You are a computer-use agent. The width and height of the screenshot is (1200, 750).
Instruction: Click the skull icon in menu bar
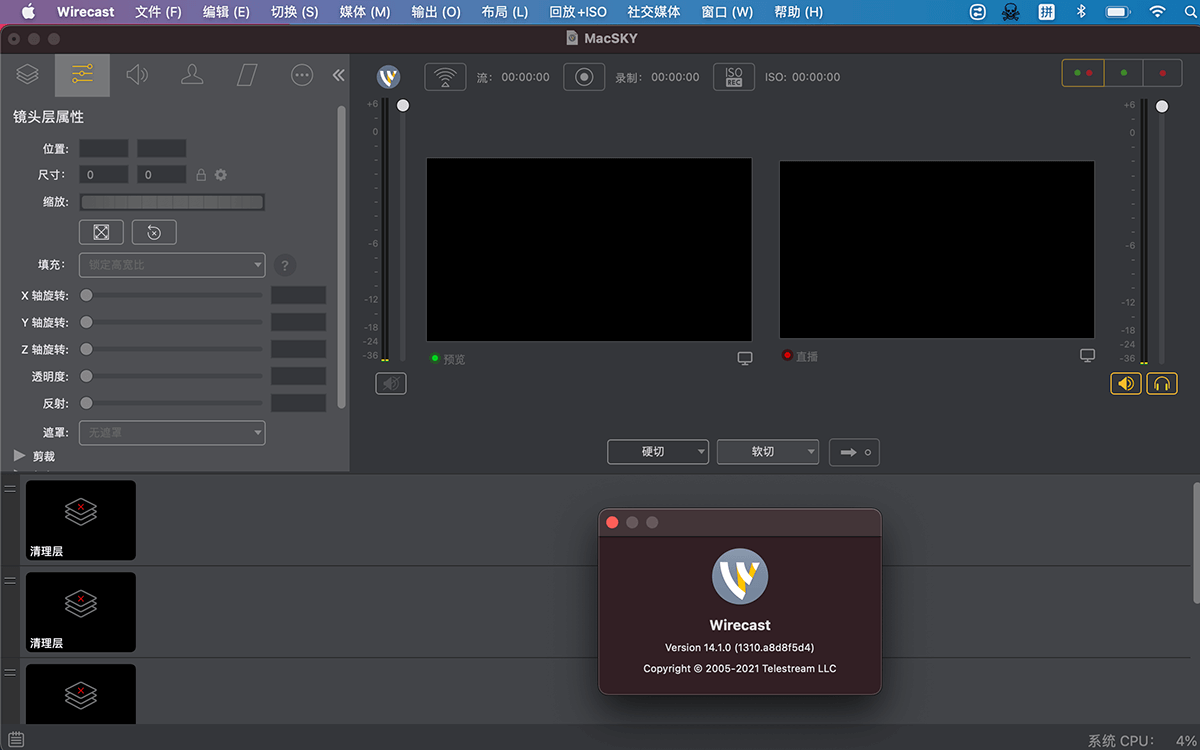coord(1012,12)
